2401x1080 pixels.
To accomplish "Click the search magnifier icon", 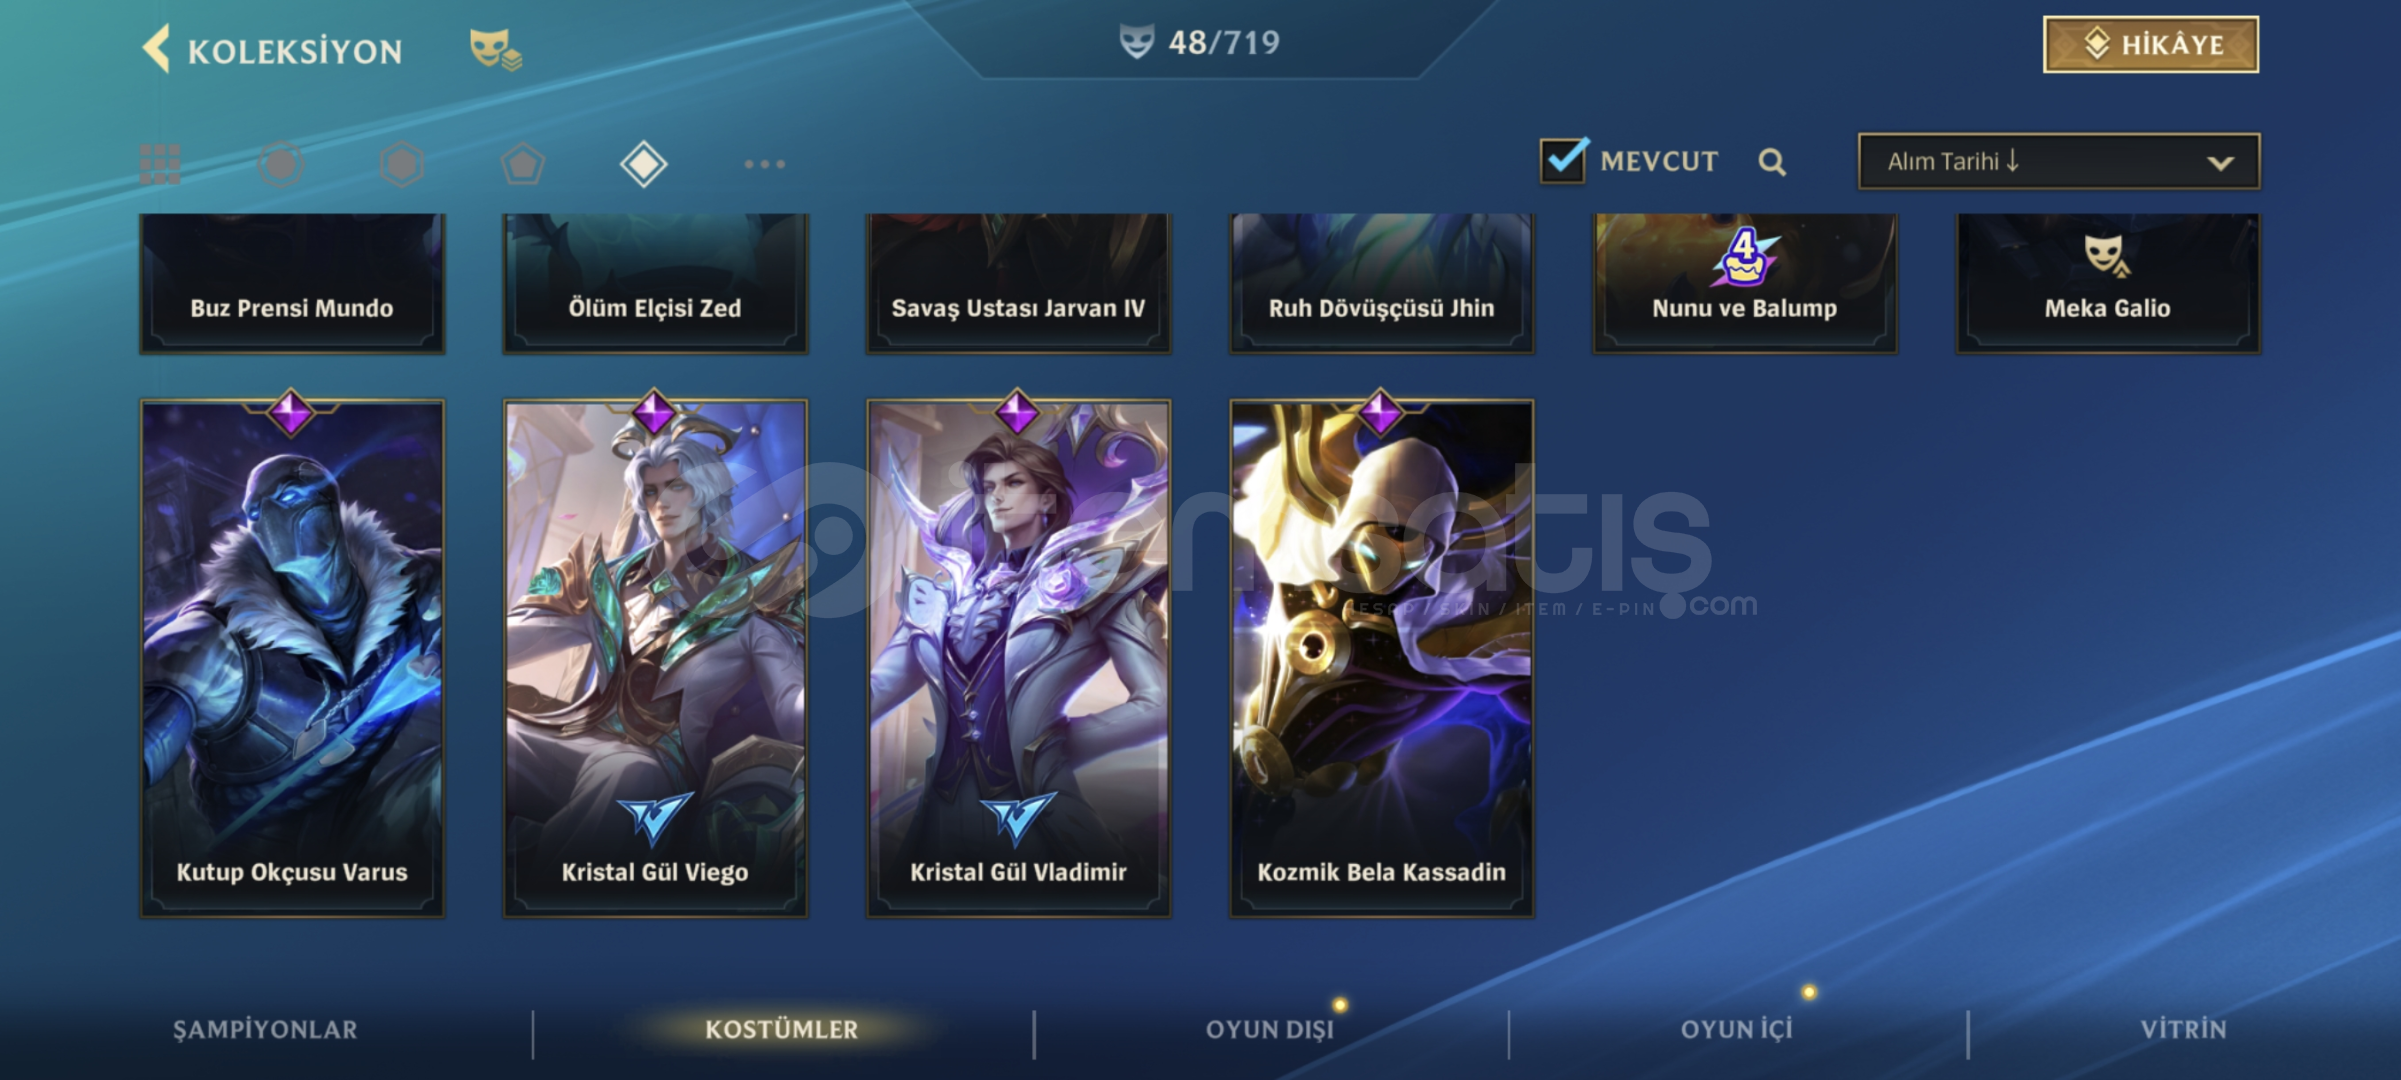I will click(1772, 162).
